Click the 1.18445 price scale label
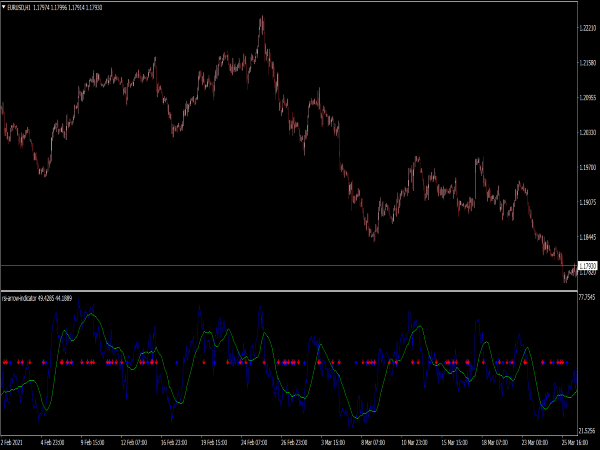 click(588, 237)
